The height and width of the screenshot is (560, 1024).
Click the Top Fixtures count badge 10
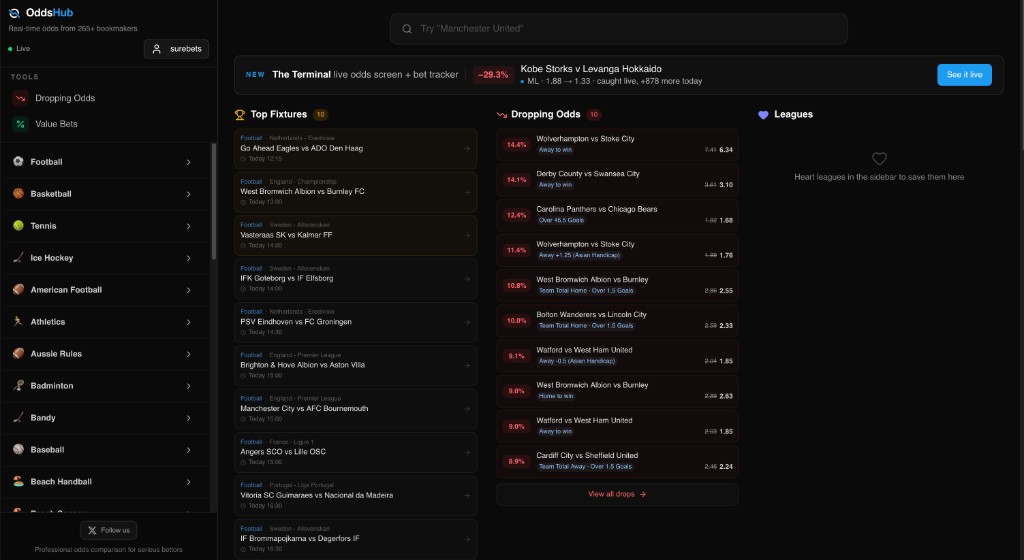tap(320, 115)
